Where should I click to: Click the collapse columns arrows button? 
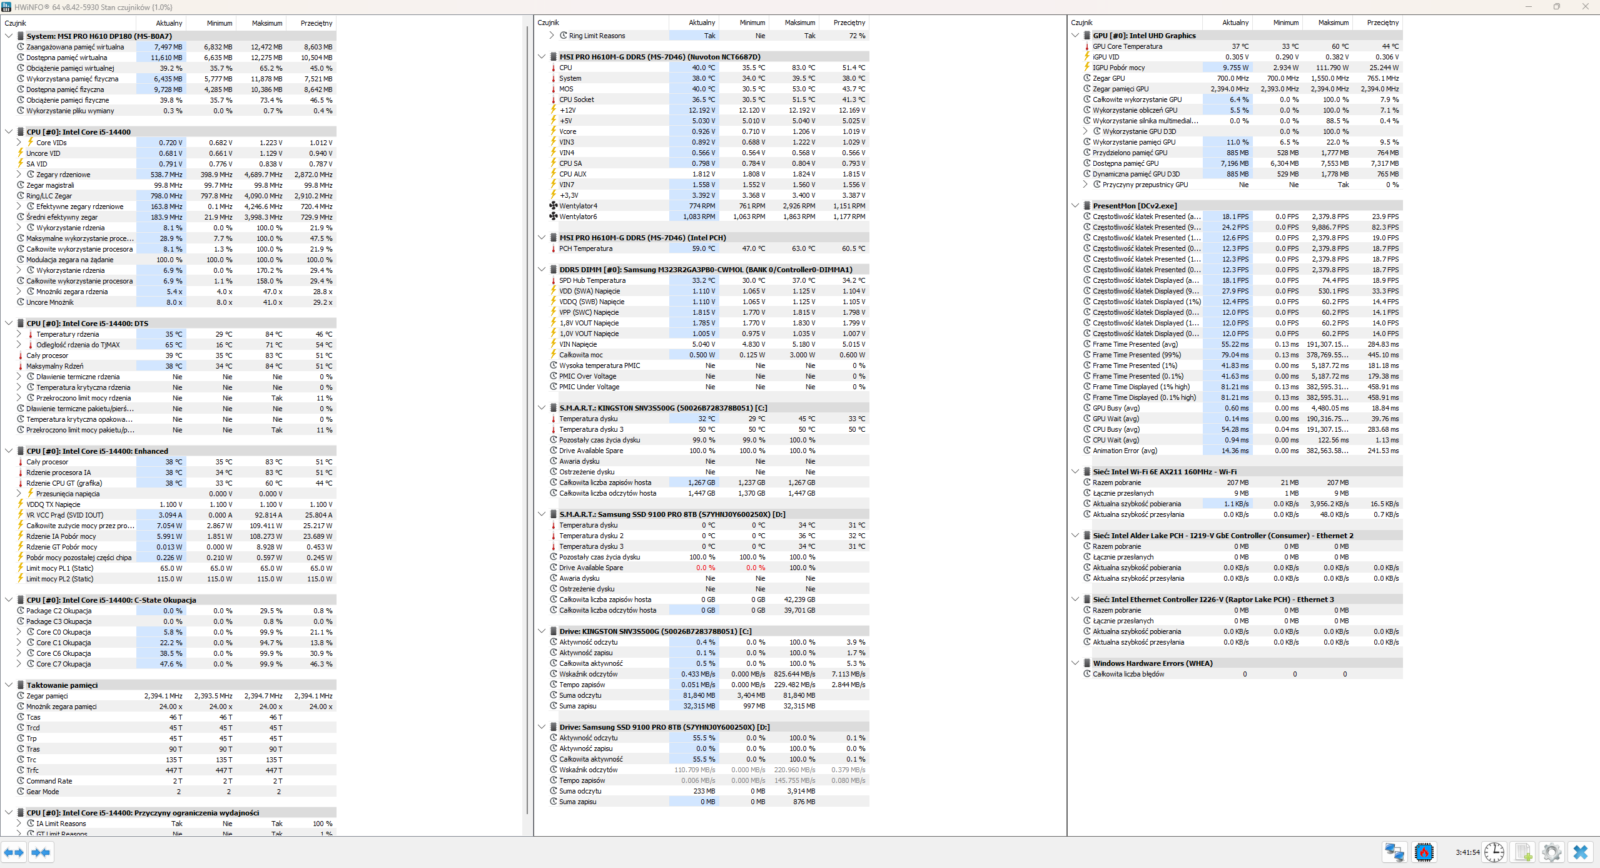[x=41, y=852]
